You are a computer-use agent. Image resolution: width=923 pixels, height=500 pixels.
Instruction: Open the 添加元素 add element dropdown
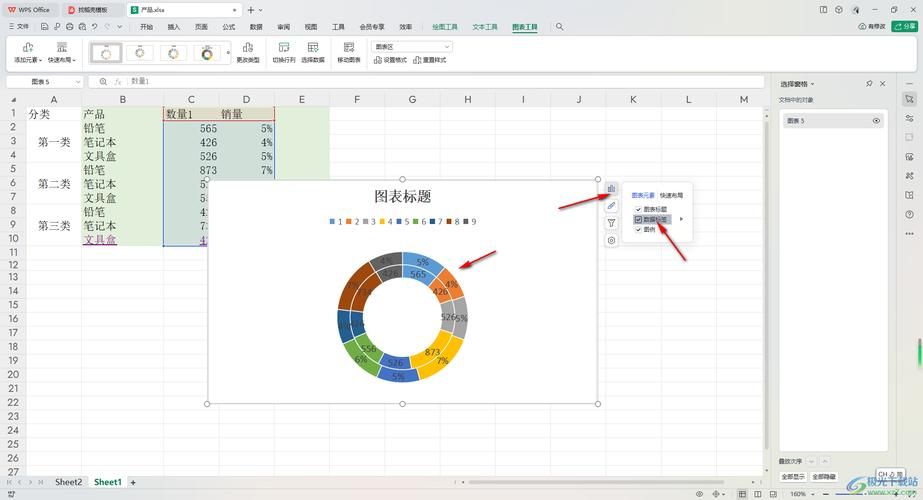pyautogui.click(x=28, y=52)
